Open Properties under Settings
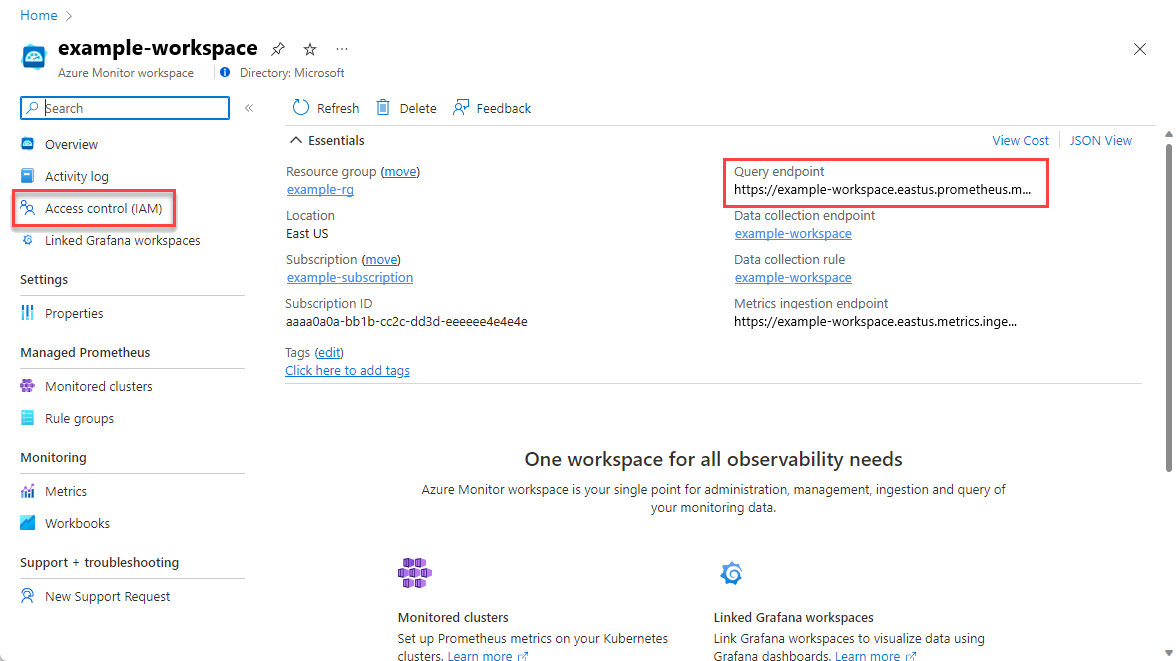Image resolution: width=1176 pixels, height=661 pixels. (x=74, y=314)
